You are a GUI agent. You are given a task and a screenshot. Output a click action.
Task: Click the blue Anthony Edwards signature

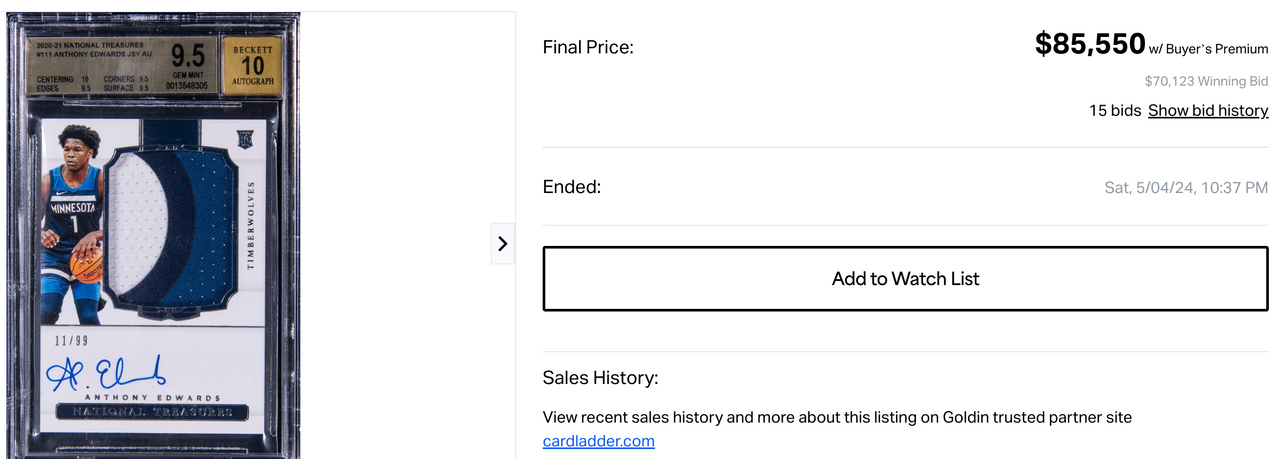tap(107, 375)
